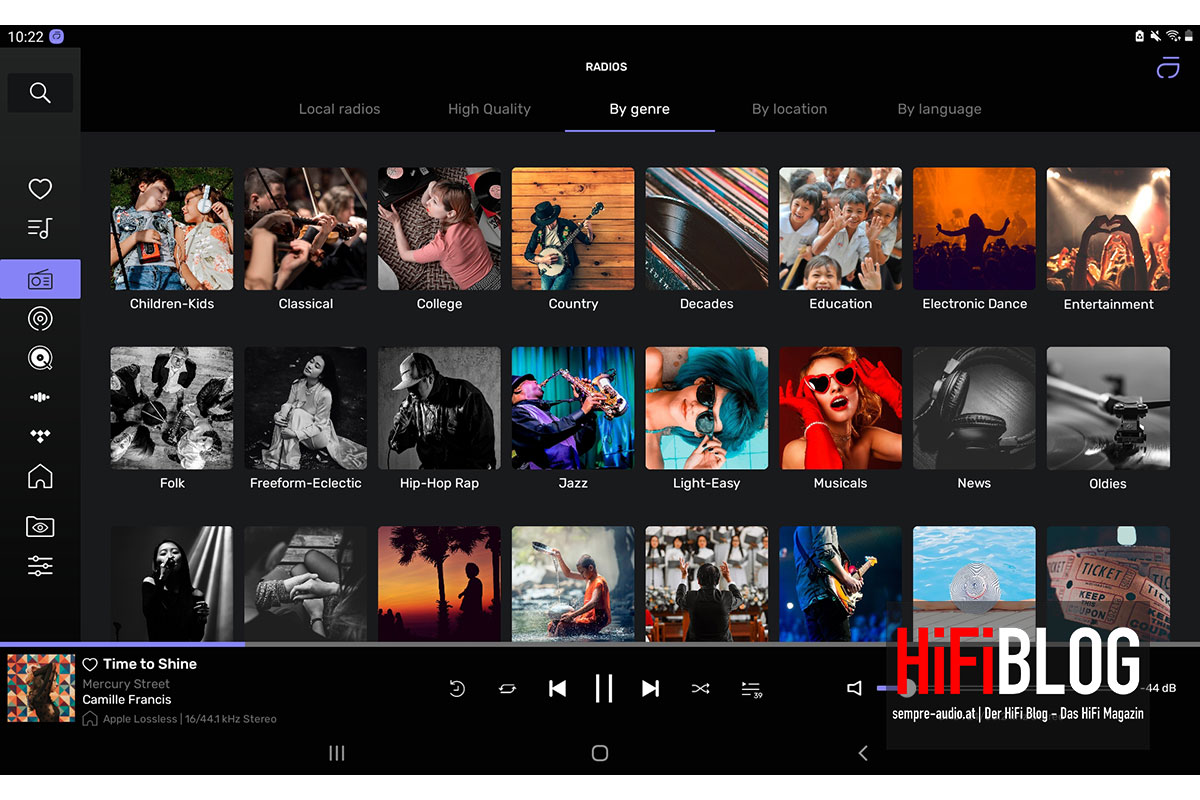Open the Classical genre thumbnail

[x=306, y=229]
